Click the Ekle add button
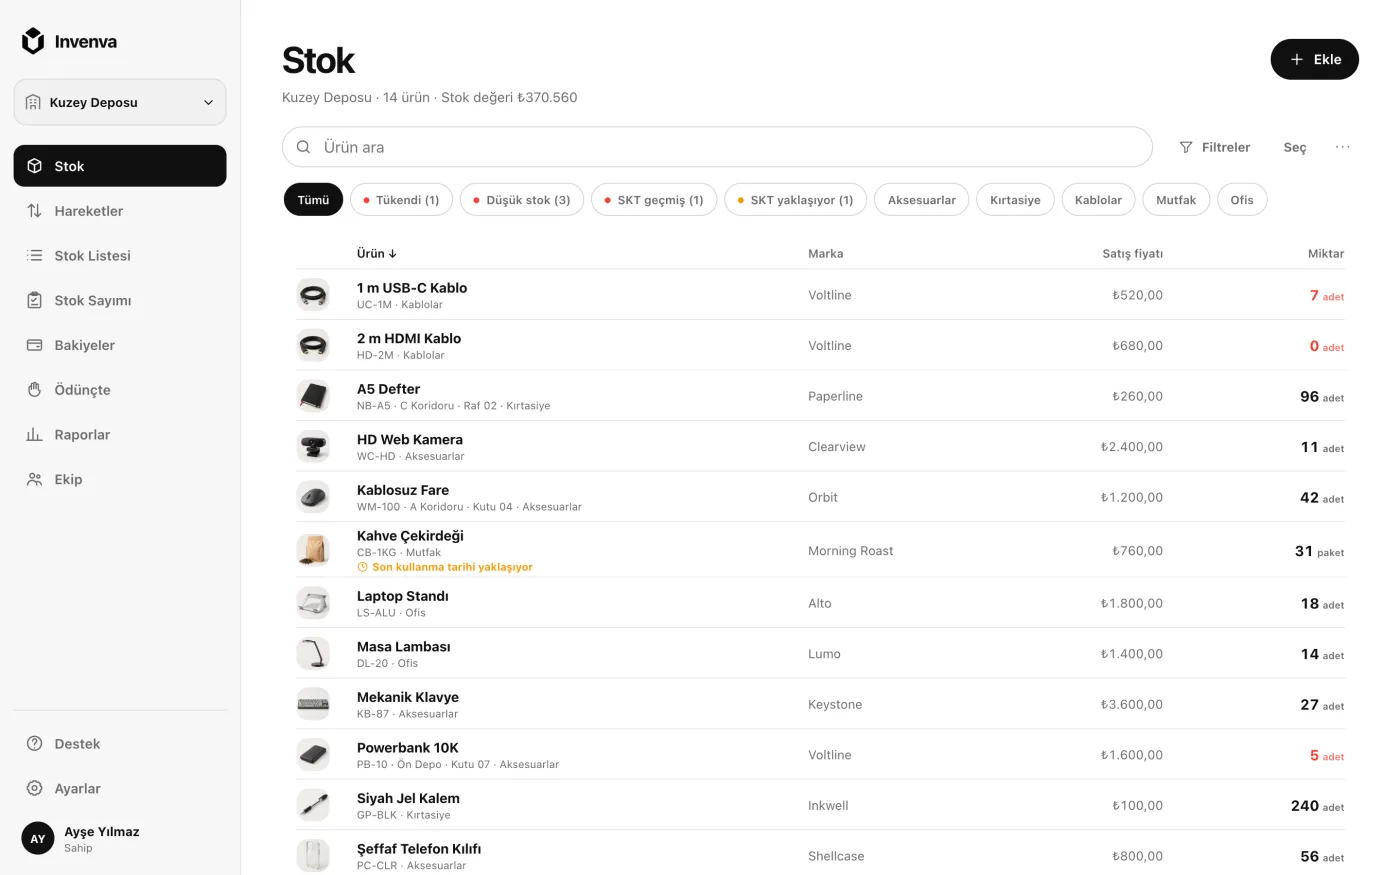Viewport: 1400px width, 875px height. pos(1314,59)
